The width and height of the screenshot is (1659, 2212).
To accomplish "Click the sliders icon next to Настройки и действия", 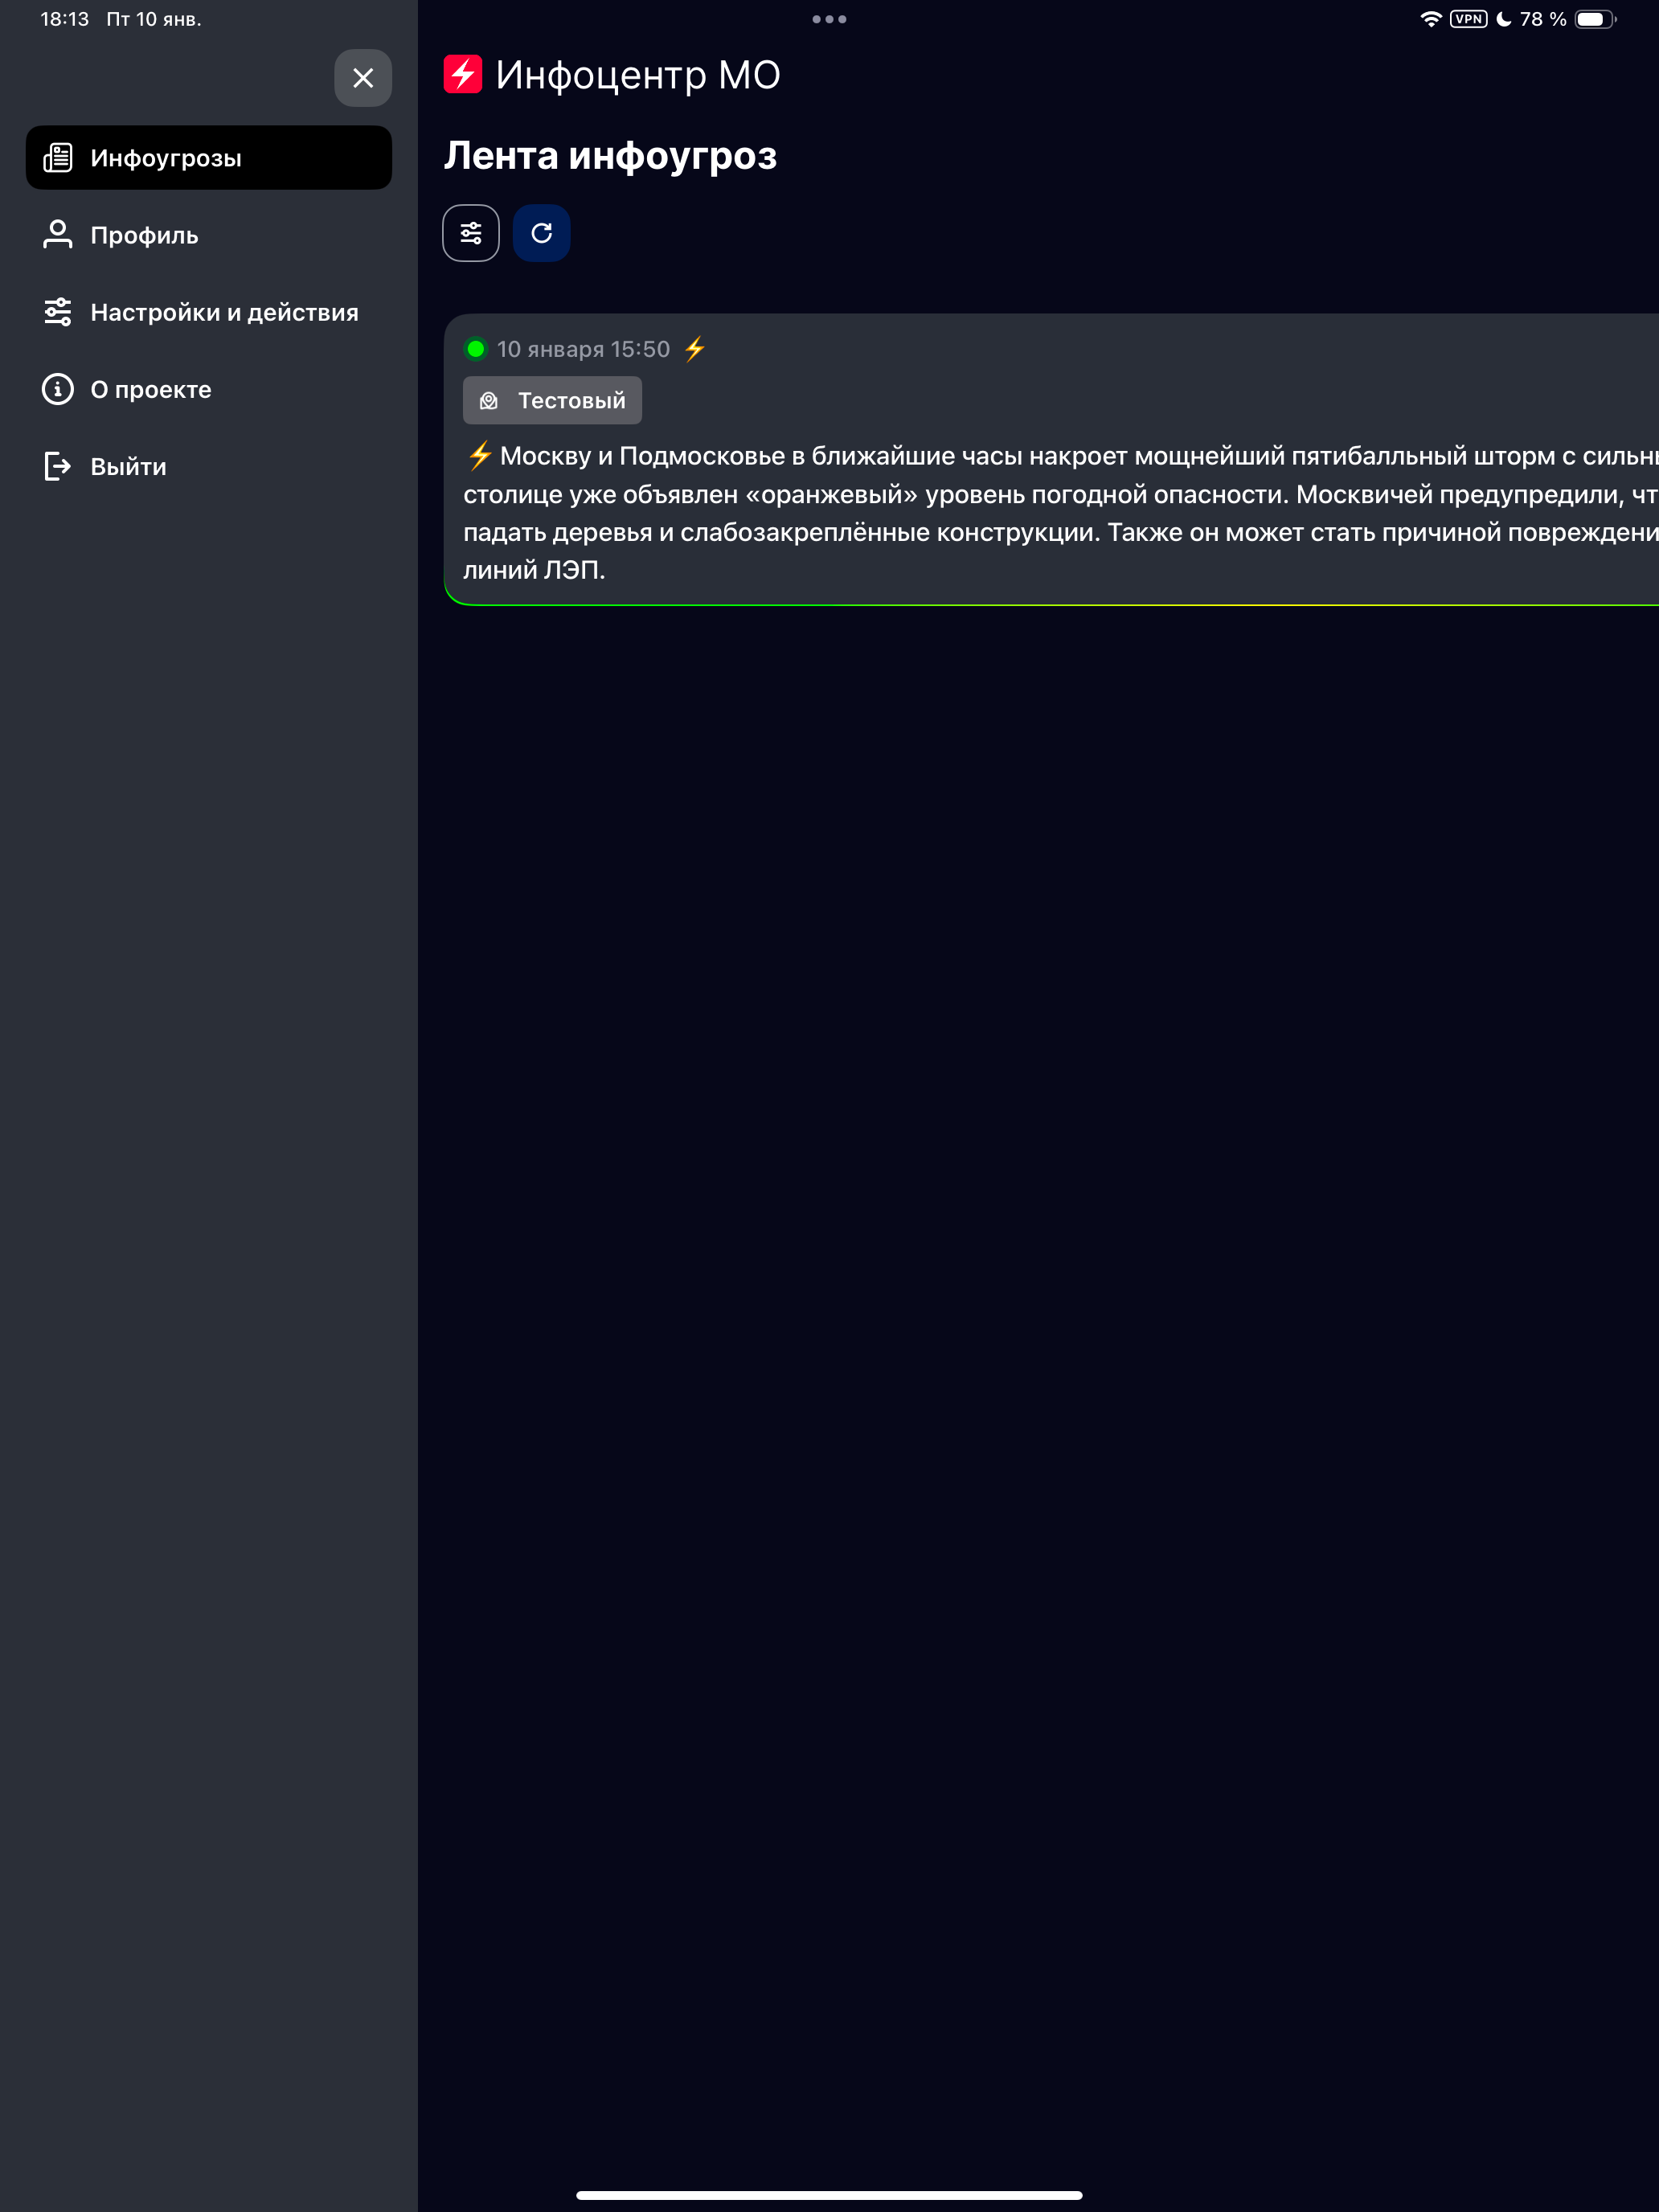I will [58, 312].
